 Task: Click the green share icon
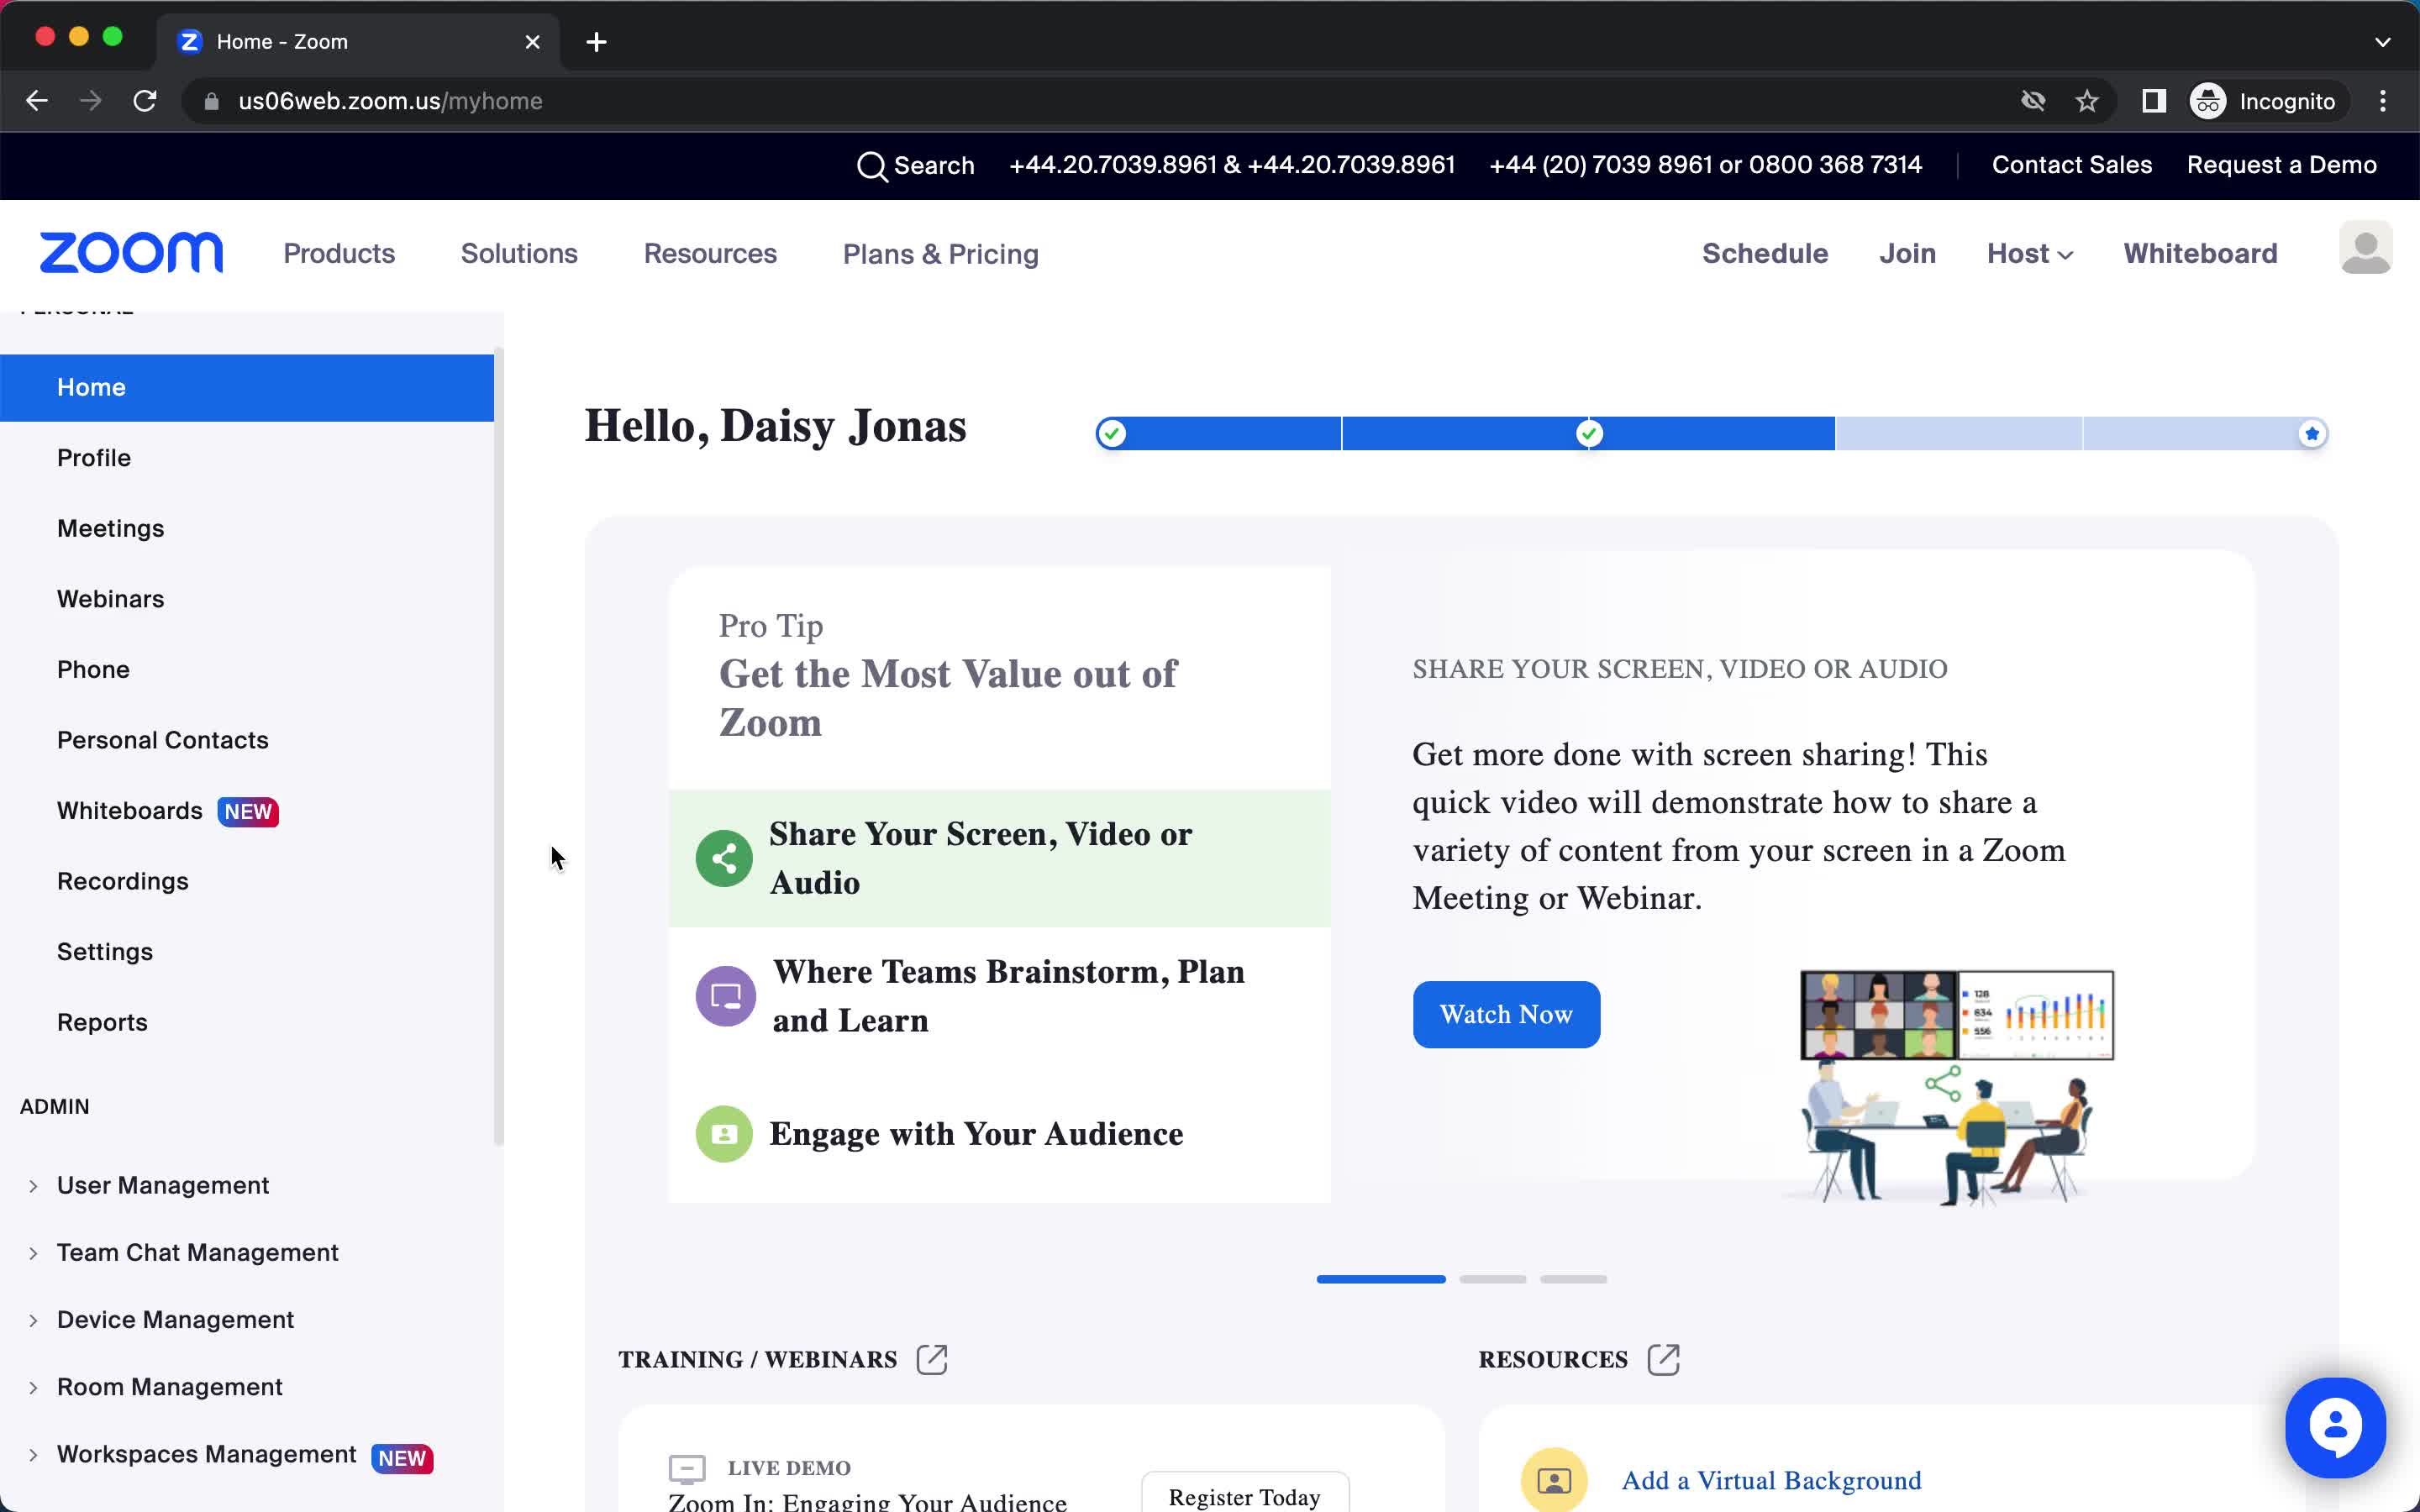[724, 858]
